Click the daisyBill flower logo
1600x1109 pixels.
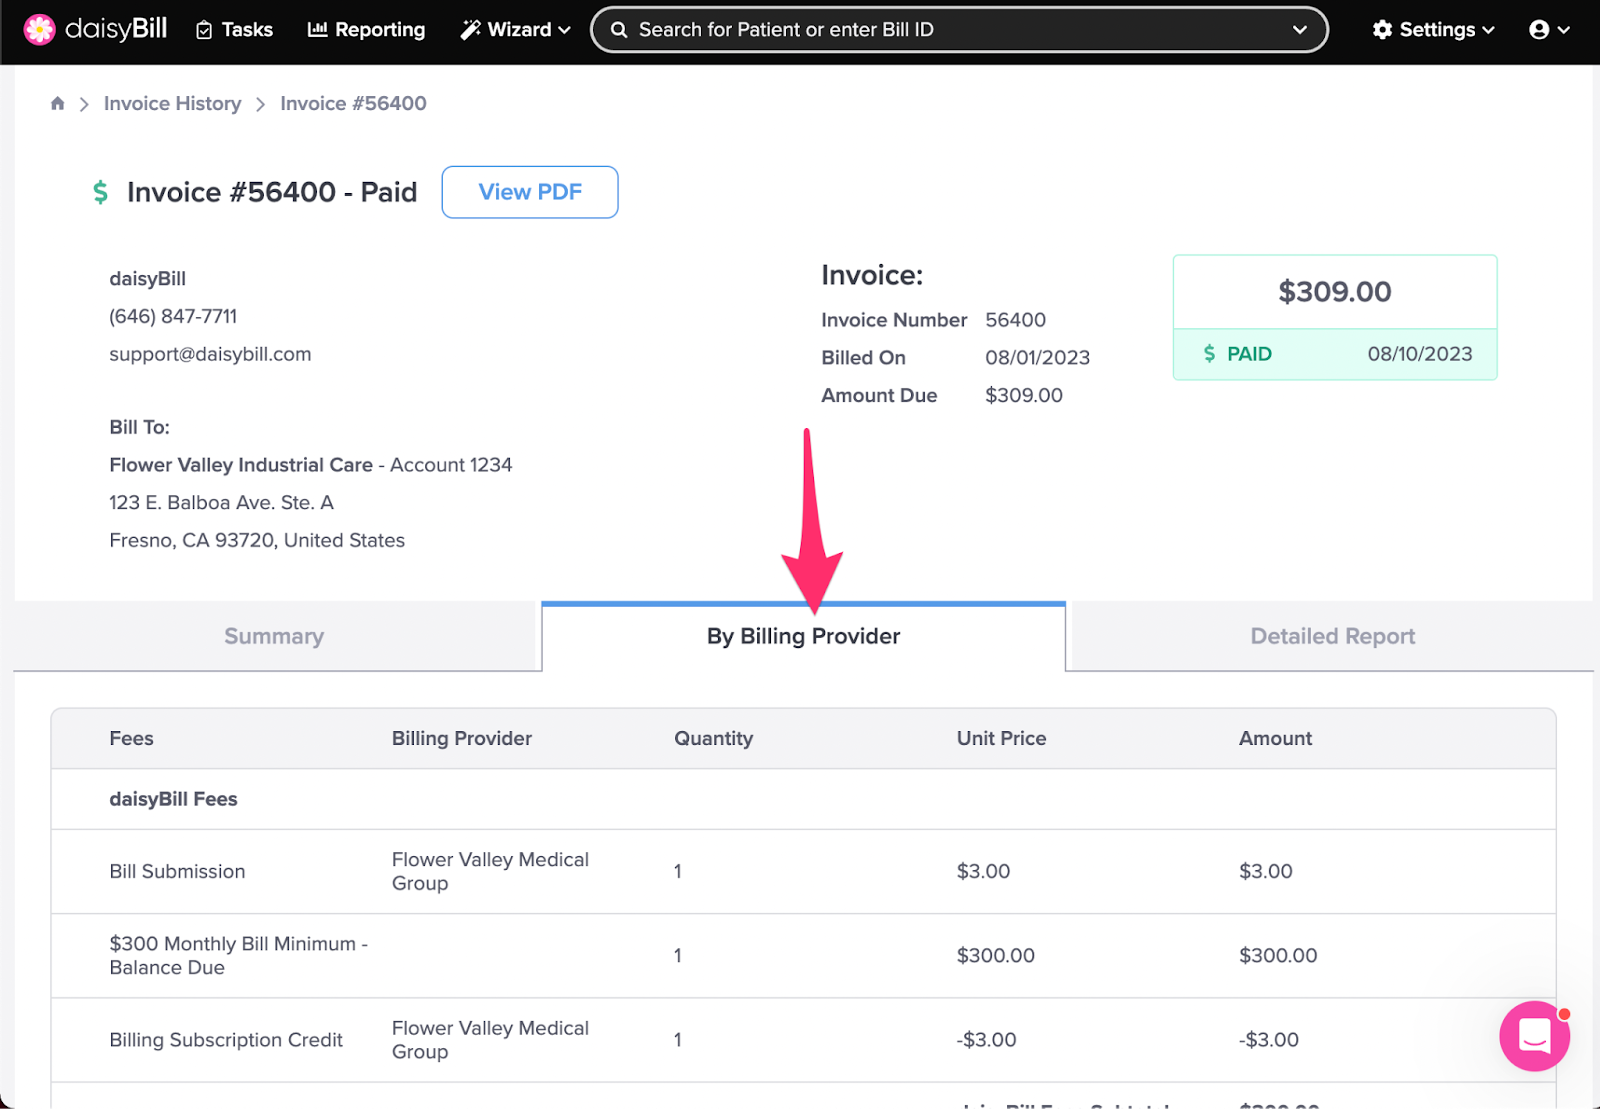coord(39,30)
